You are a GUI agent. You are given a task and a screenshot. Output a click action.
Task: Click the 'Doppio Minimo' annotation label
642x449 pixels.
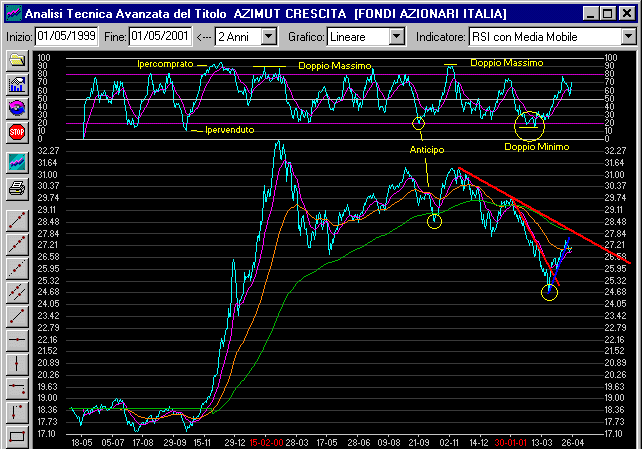[x=536, y=147]
